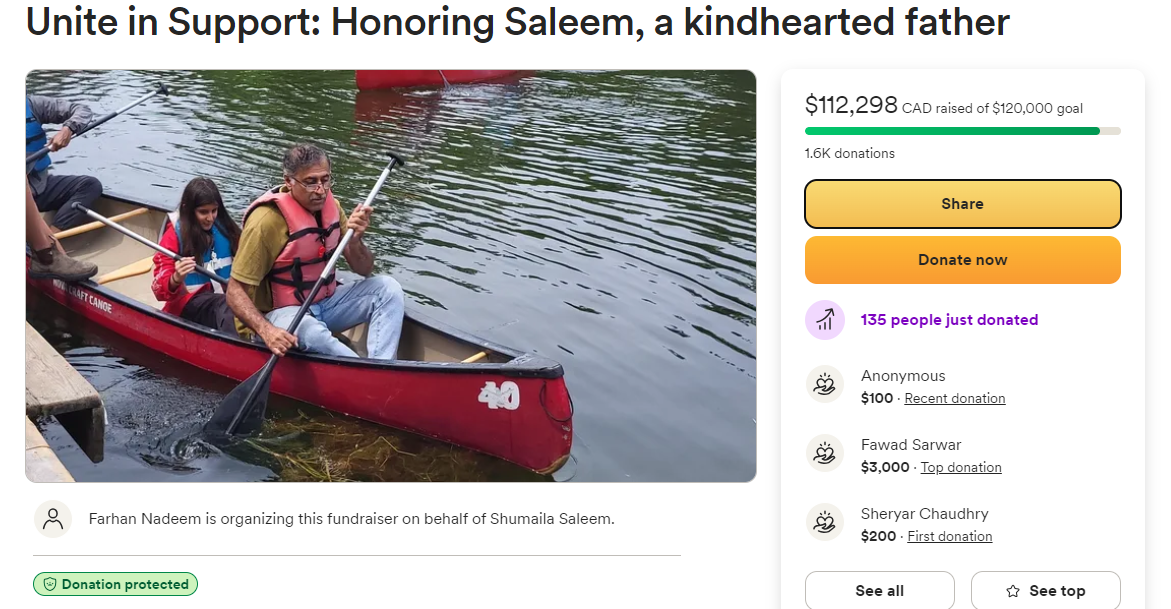Click the fundraiser title heading

tap(517, 22)
